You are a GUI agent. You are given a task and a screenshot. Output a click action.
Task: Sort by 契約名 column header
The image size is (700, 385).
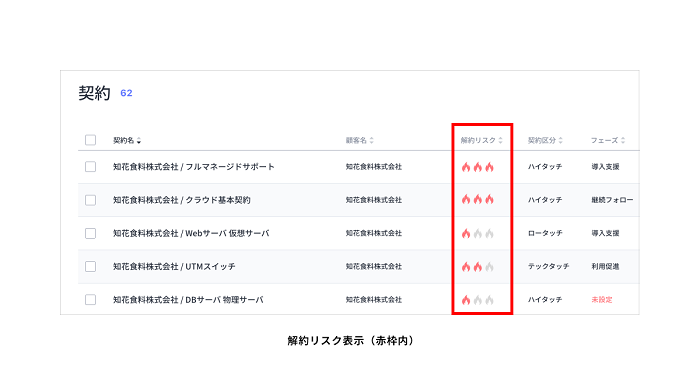click(x=127, y=140)
